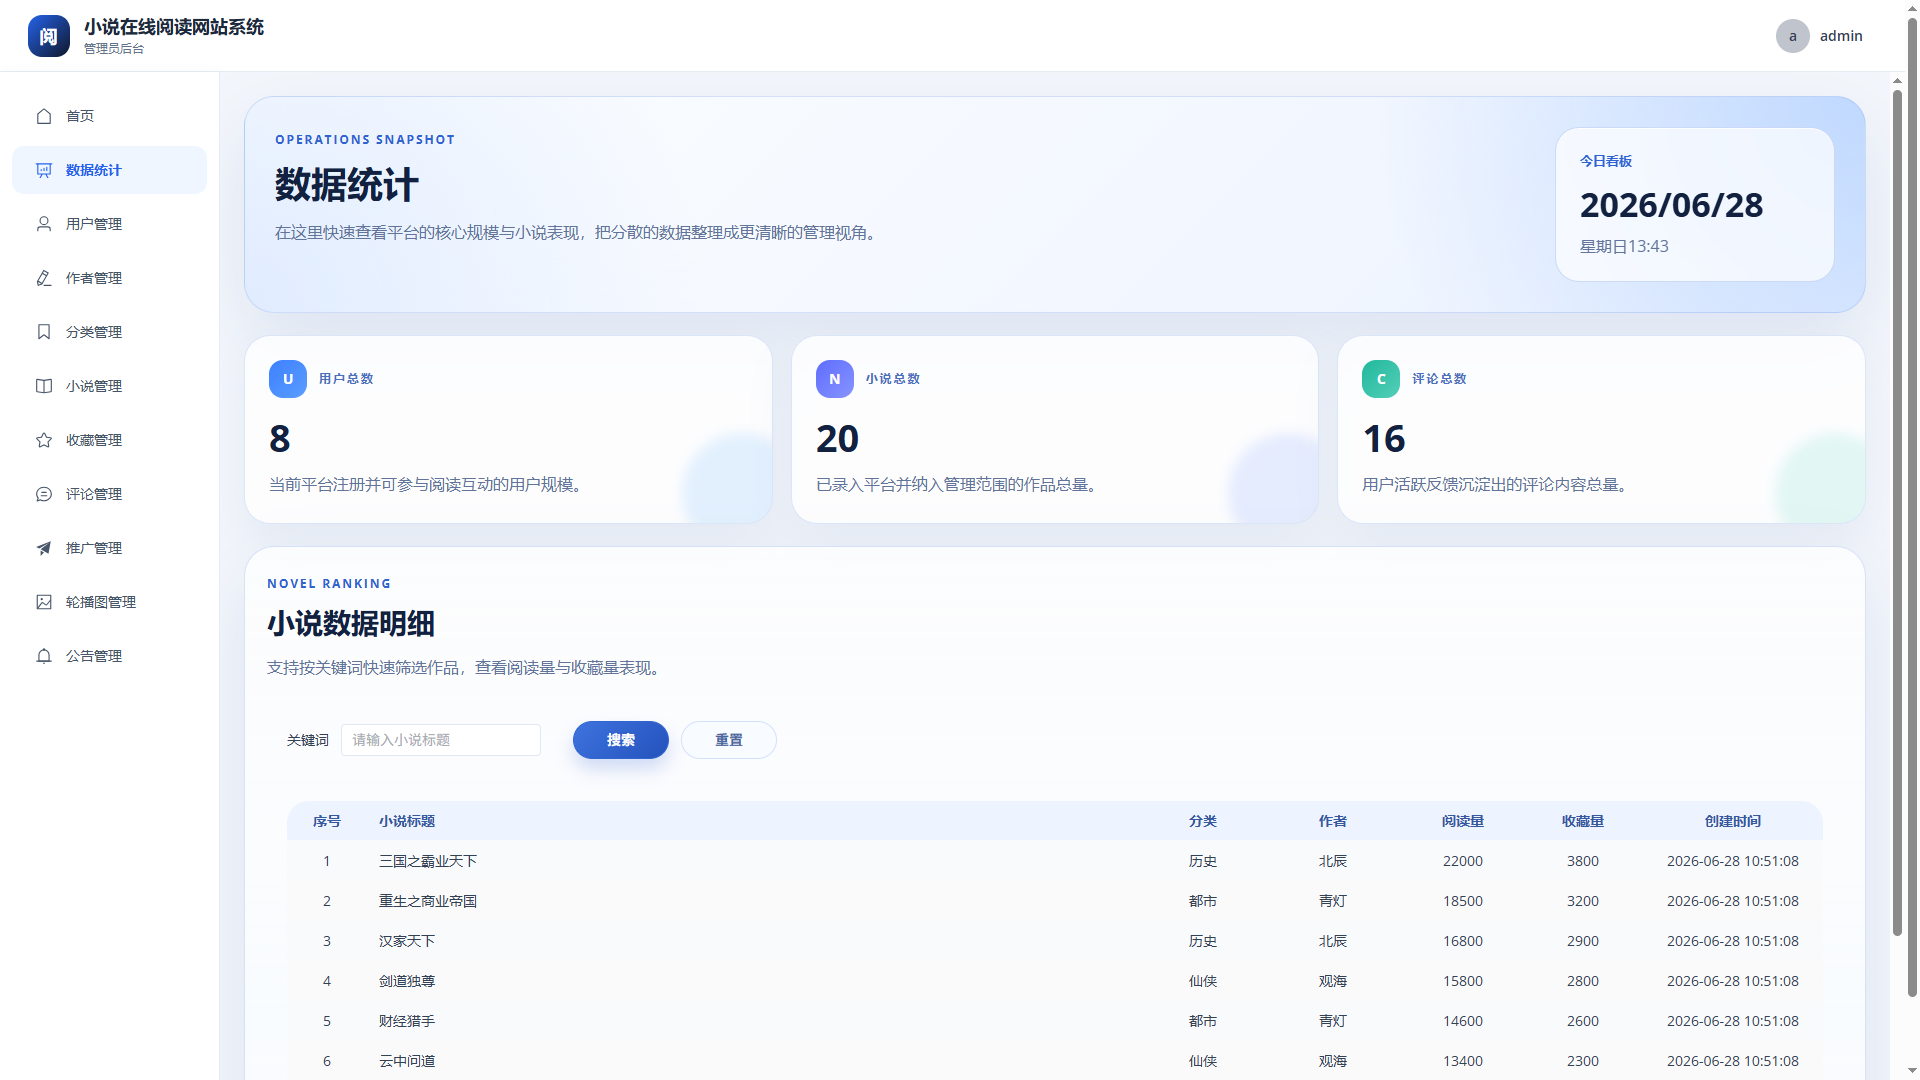Viewport: 1920px width, 1080px height.
Task: Open the 公告管理 menu item
Action: (x=109, y=656)
